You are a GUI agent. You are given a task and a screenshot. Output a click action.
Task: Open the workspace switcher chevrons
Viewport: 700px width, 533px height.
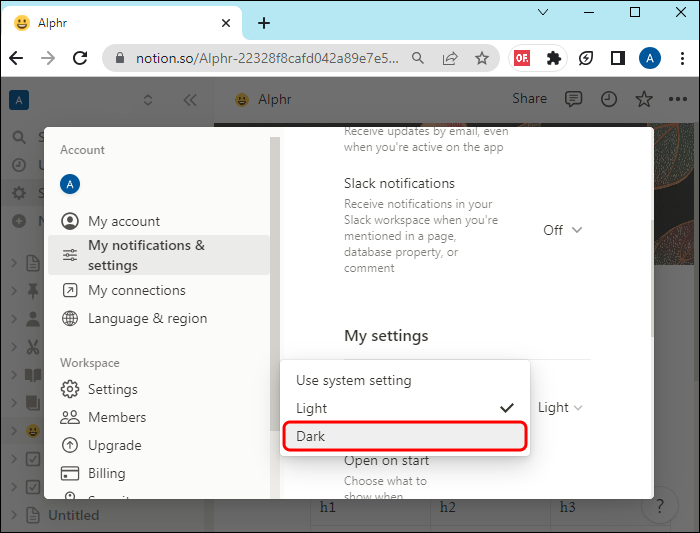(148, 100)
